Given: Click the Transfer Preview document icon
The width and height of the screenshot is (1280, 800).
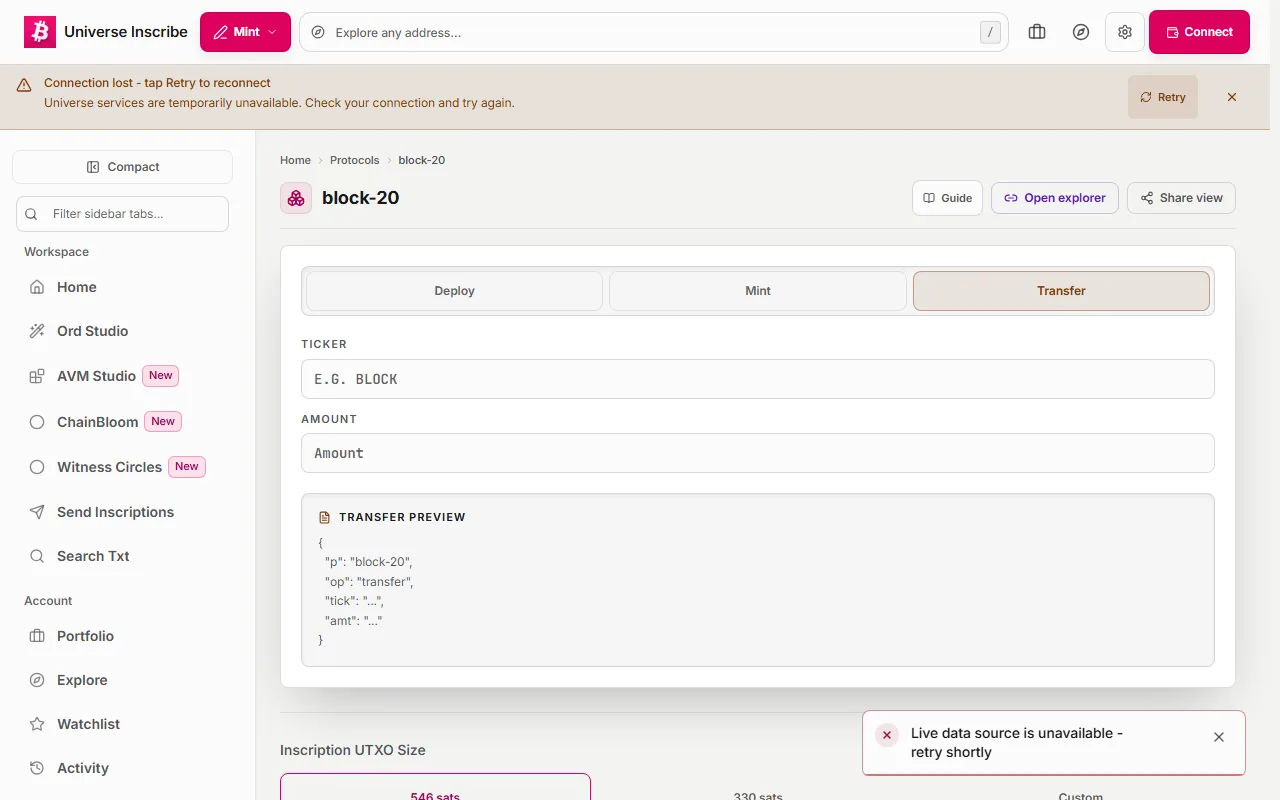Looking at the screenshot, I should coord(324,517).
